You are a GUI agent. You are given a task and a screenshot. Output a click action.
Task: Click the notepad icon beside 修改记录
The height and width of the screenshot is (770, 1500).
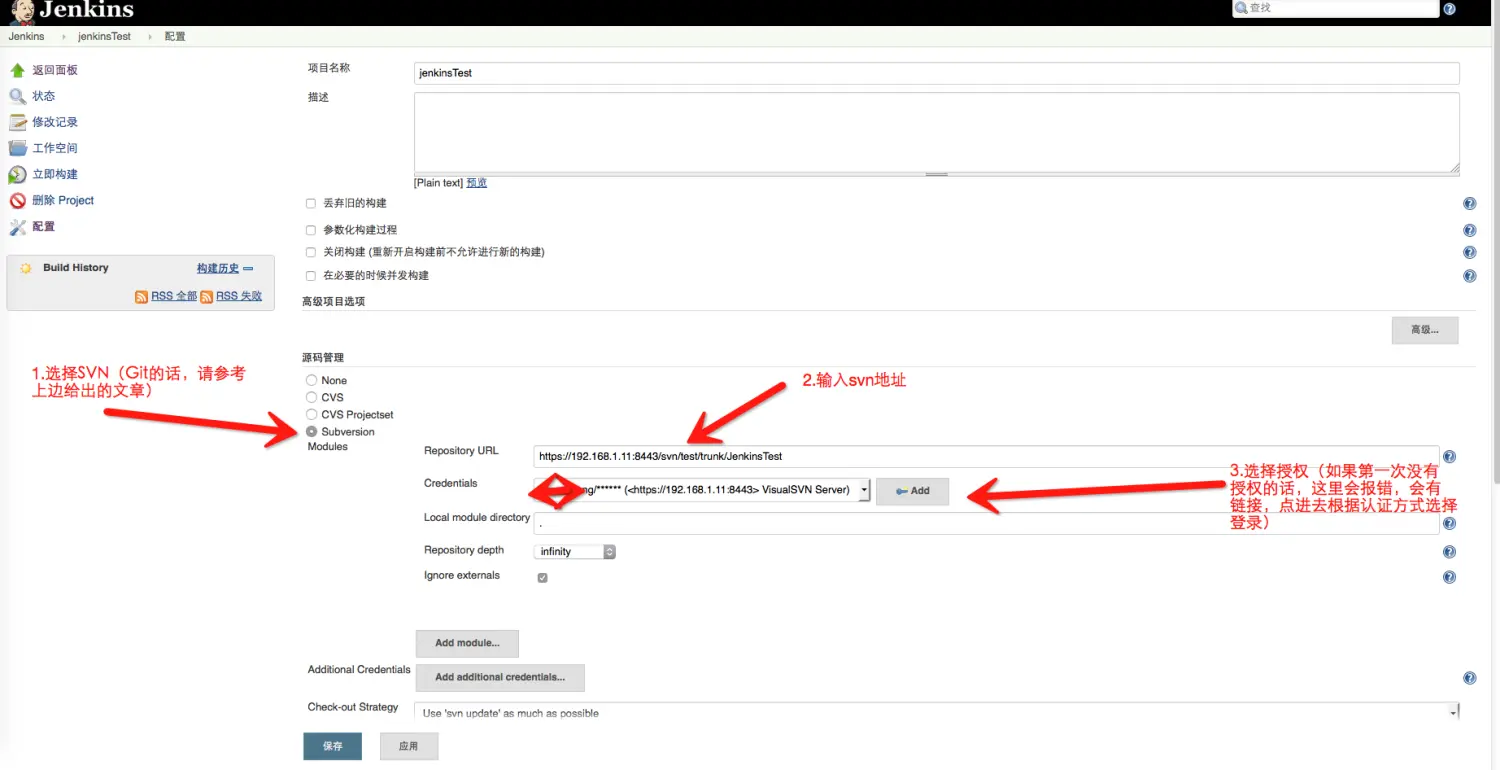(17, 122)
